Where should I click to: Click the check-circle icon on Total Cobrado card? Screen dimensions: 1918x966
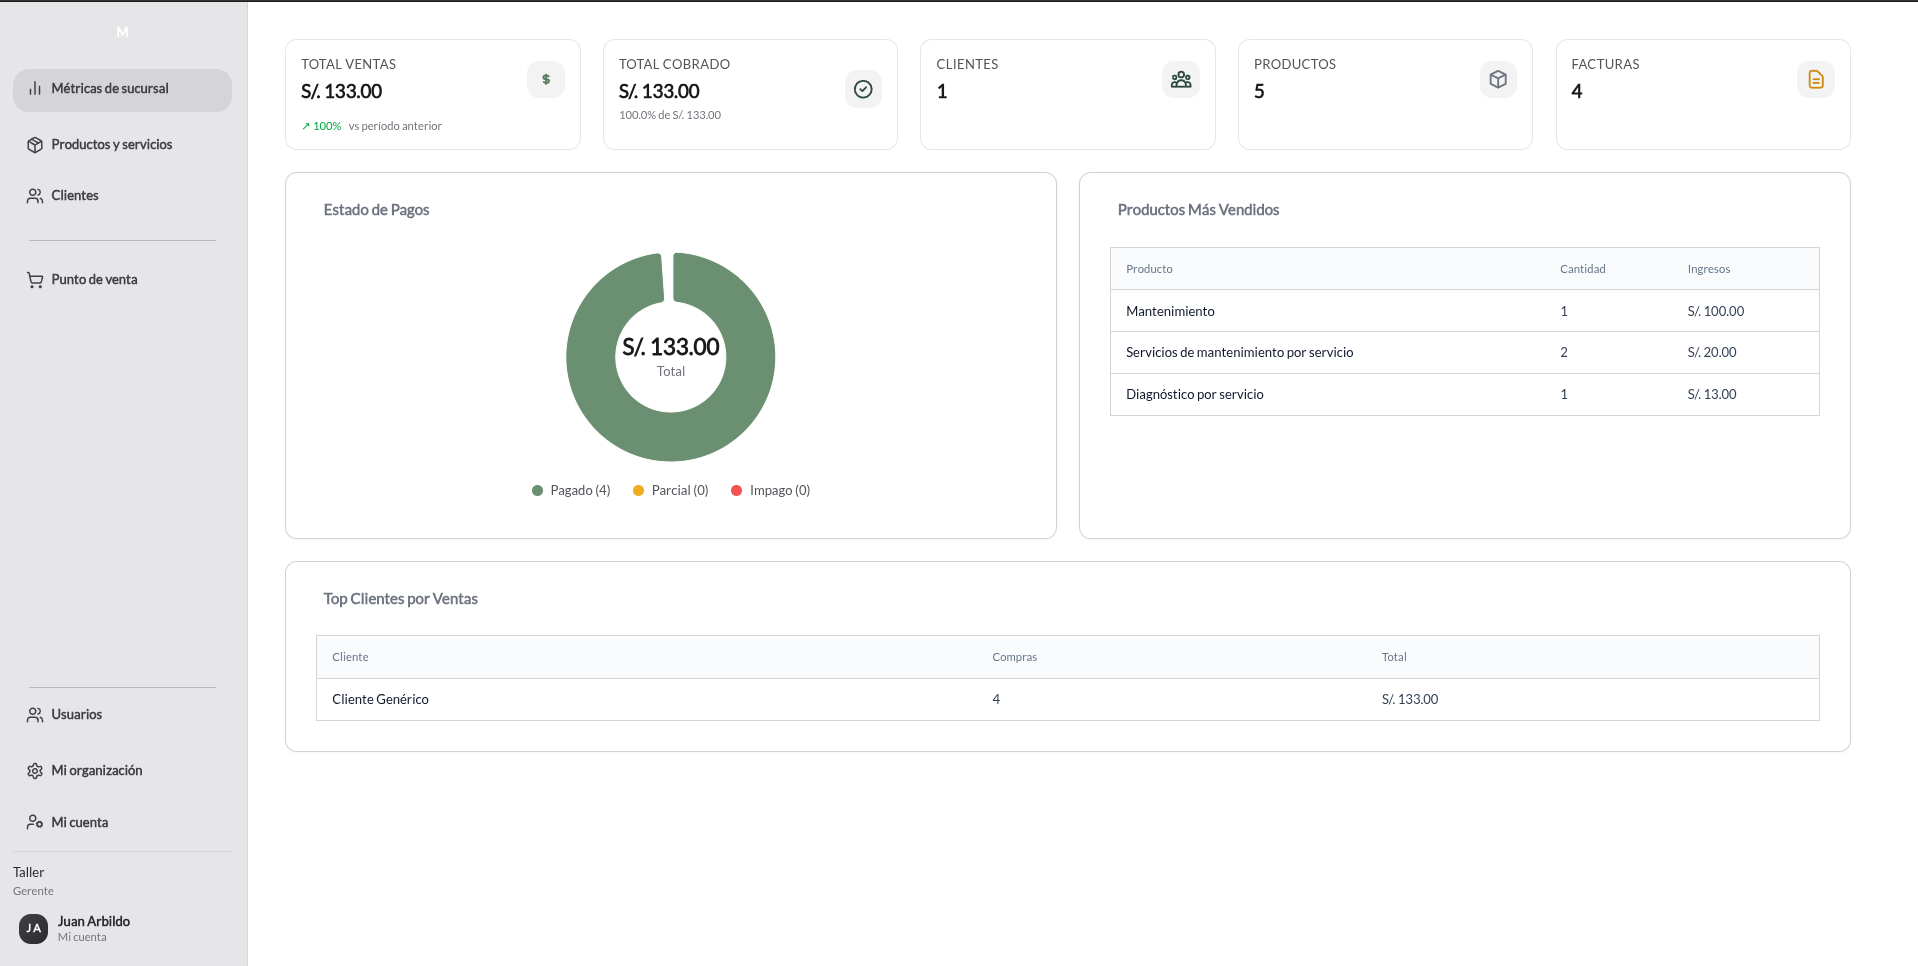(x=862, y=89)
